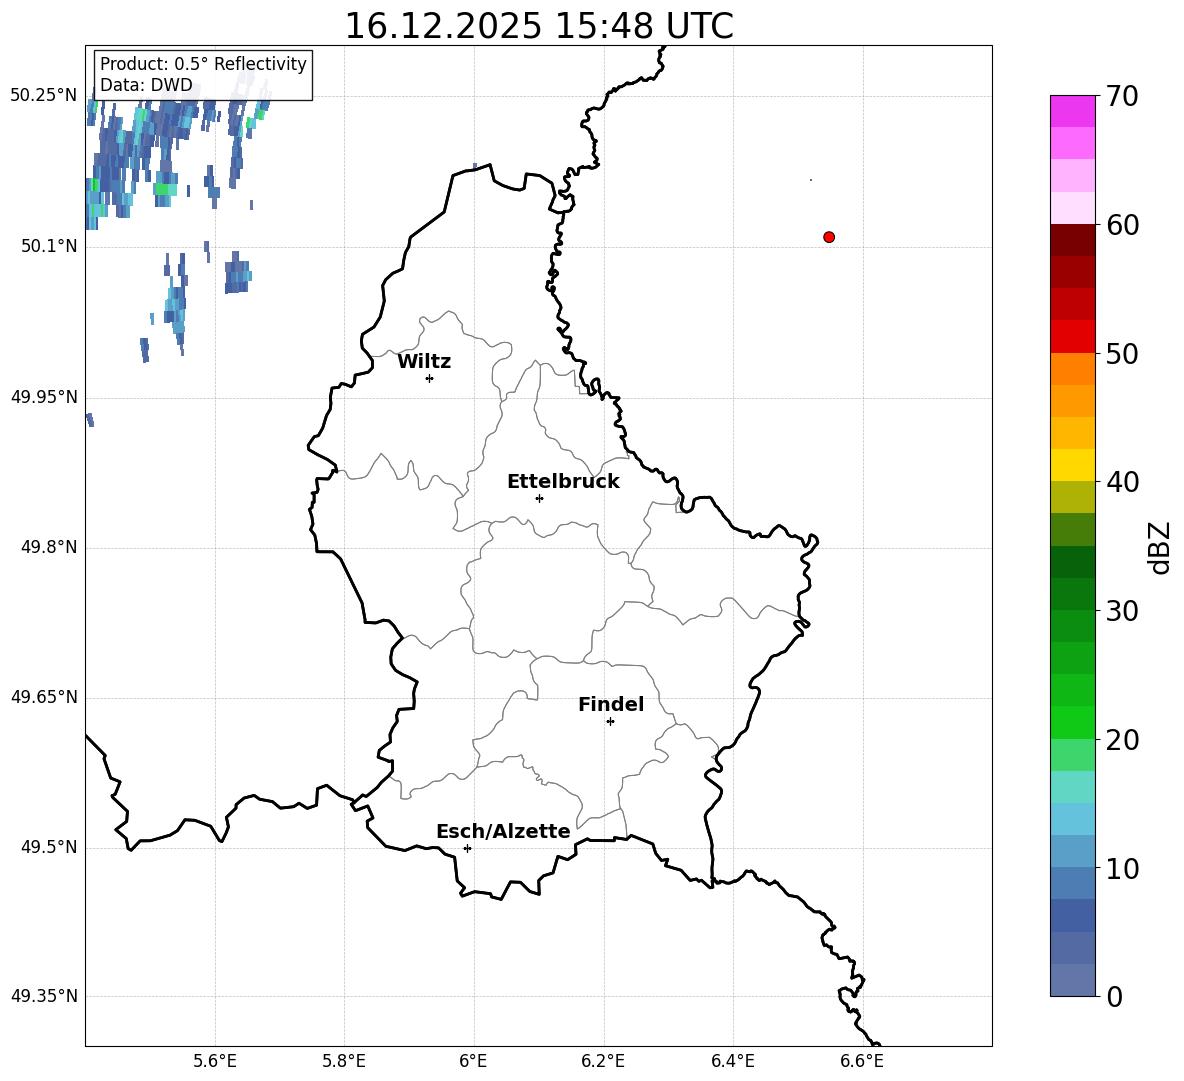Click the 0 colorbar tick label

(x=1114, y=997)
